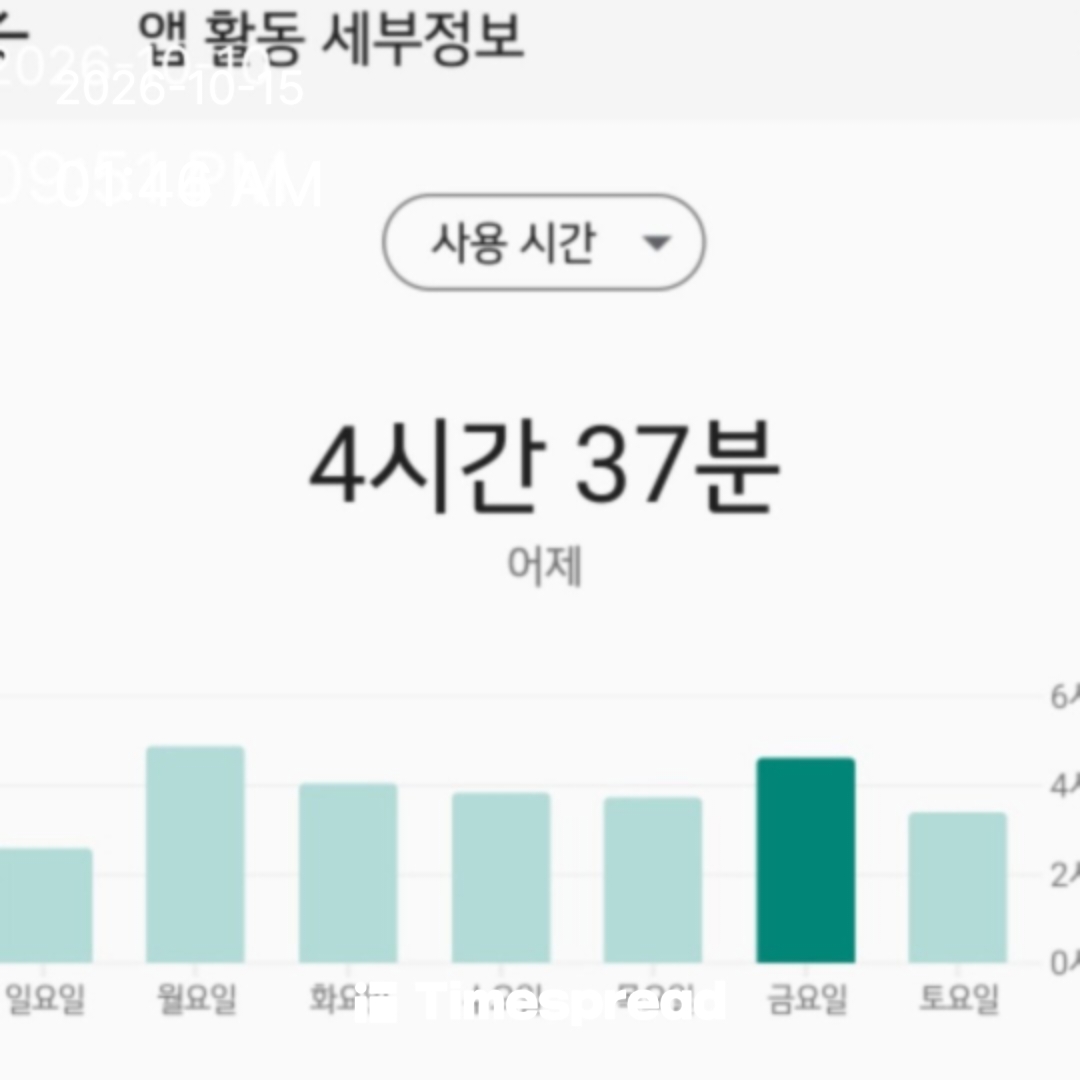
Task: Pick the Thursday (목요일) bar
Action: (x=653, y=880)
